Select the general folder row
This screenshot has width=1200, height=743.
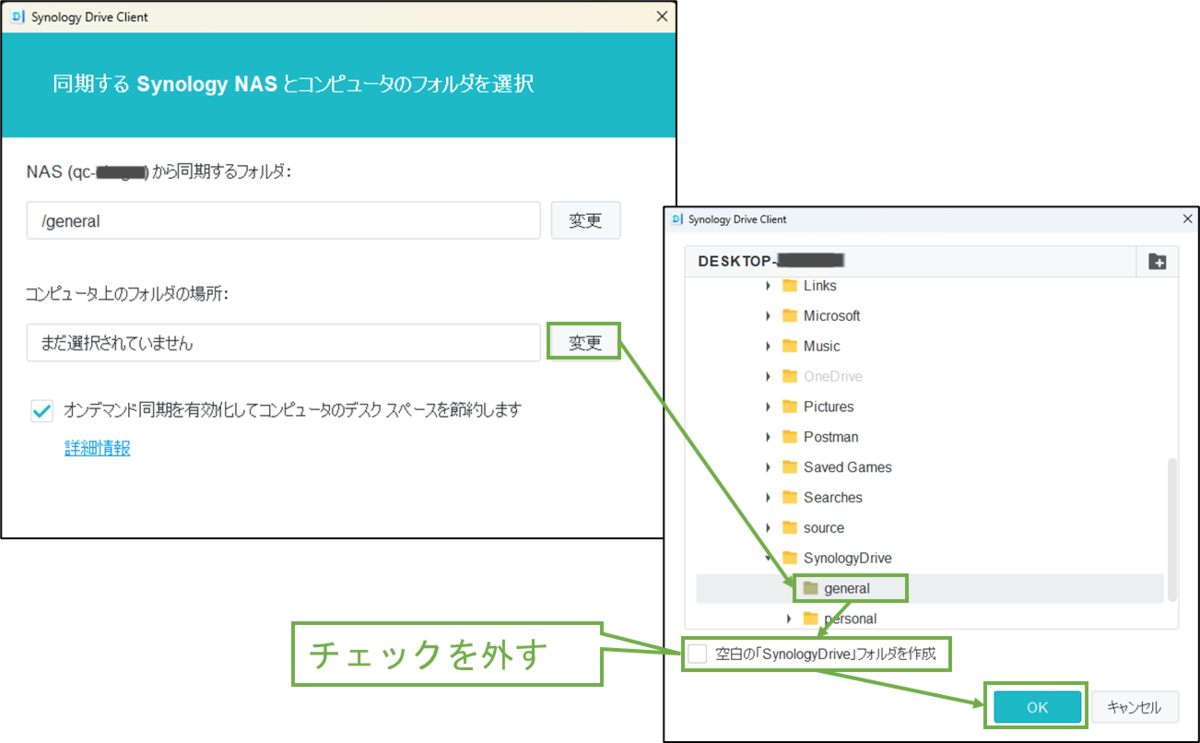930,588
